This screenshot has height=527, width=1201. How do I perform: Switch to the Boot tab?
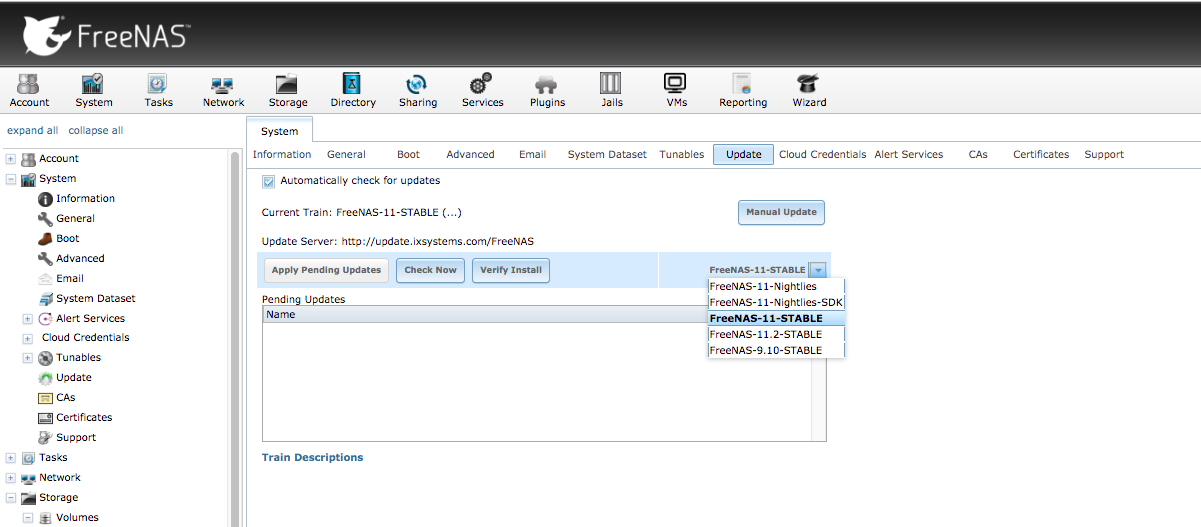[x=408, y=154]
